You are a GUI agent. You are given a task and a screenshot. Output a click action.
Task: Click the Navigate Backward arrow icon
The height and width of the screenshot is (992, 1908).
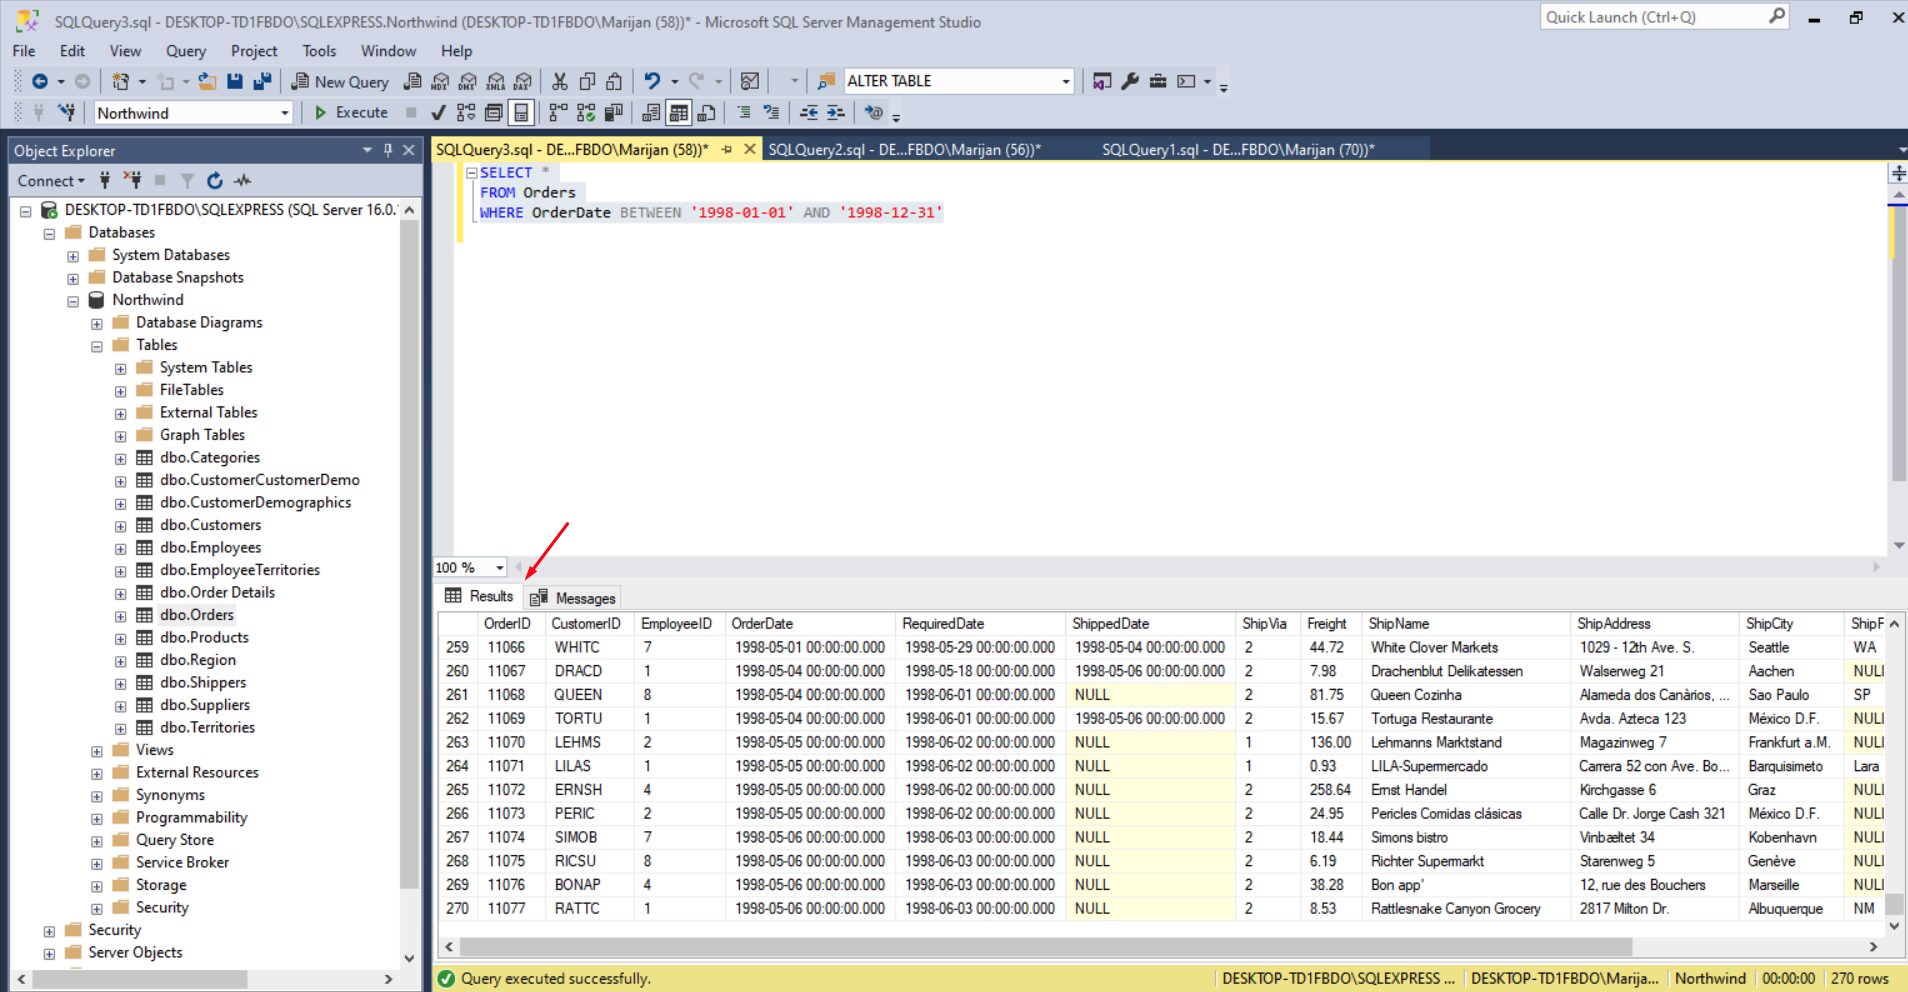point(40,81)
